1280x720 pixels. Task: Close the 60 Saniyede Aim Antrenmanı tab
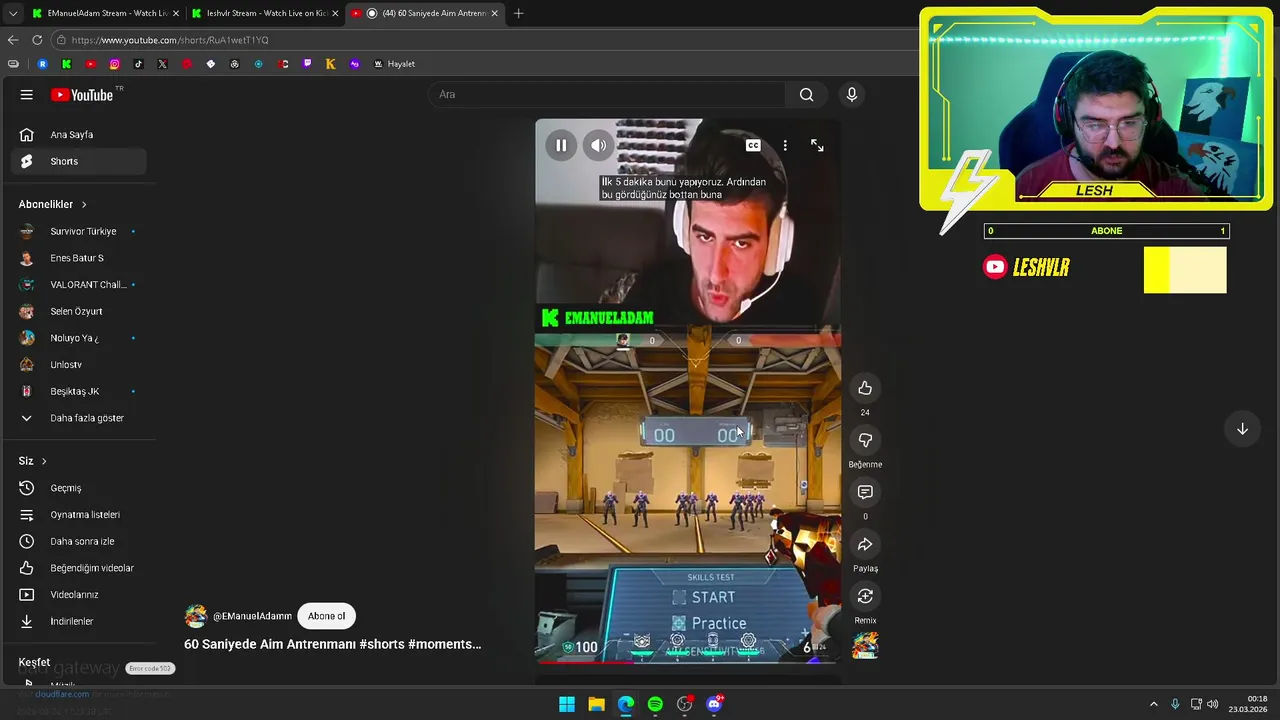point(494,13)
